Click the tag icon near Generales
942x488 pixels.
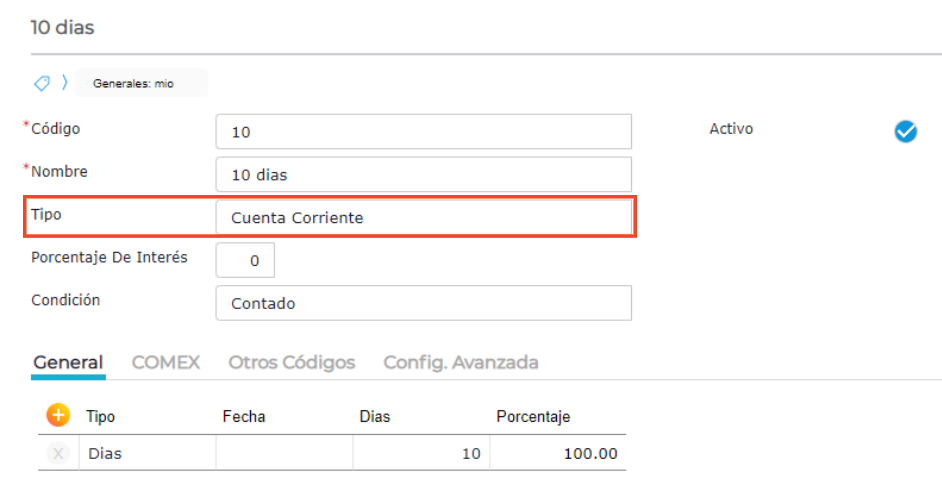click(x=42, y=83)
